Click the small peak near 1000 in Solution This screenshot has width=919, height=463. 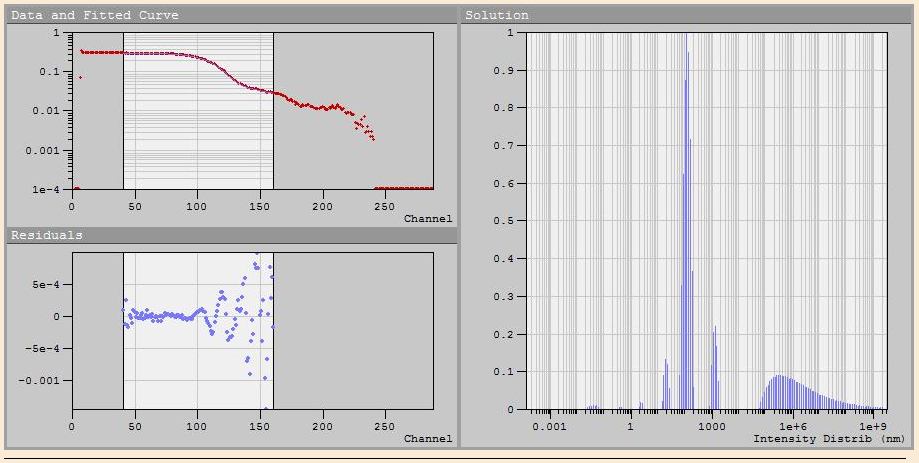point(714,369)
